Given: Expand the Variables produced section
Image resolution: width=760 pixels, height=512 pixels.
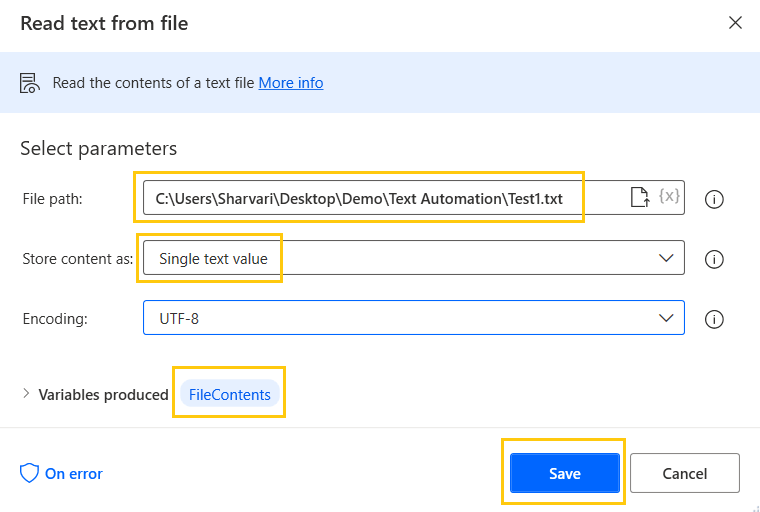Looking at the screenshot, I should (x=26, y=394).
